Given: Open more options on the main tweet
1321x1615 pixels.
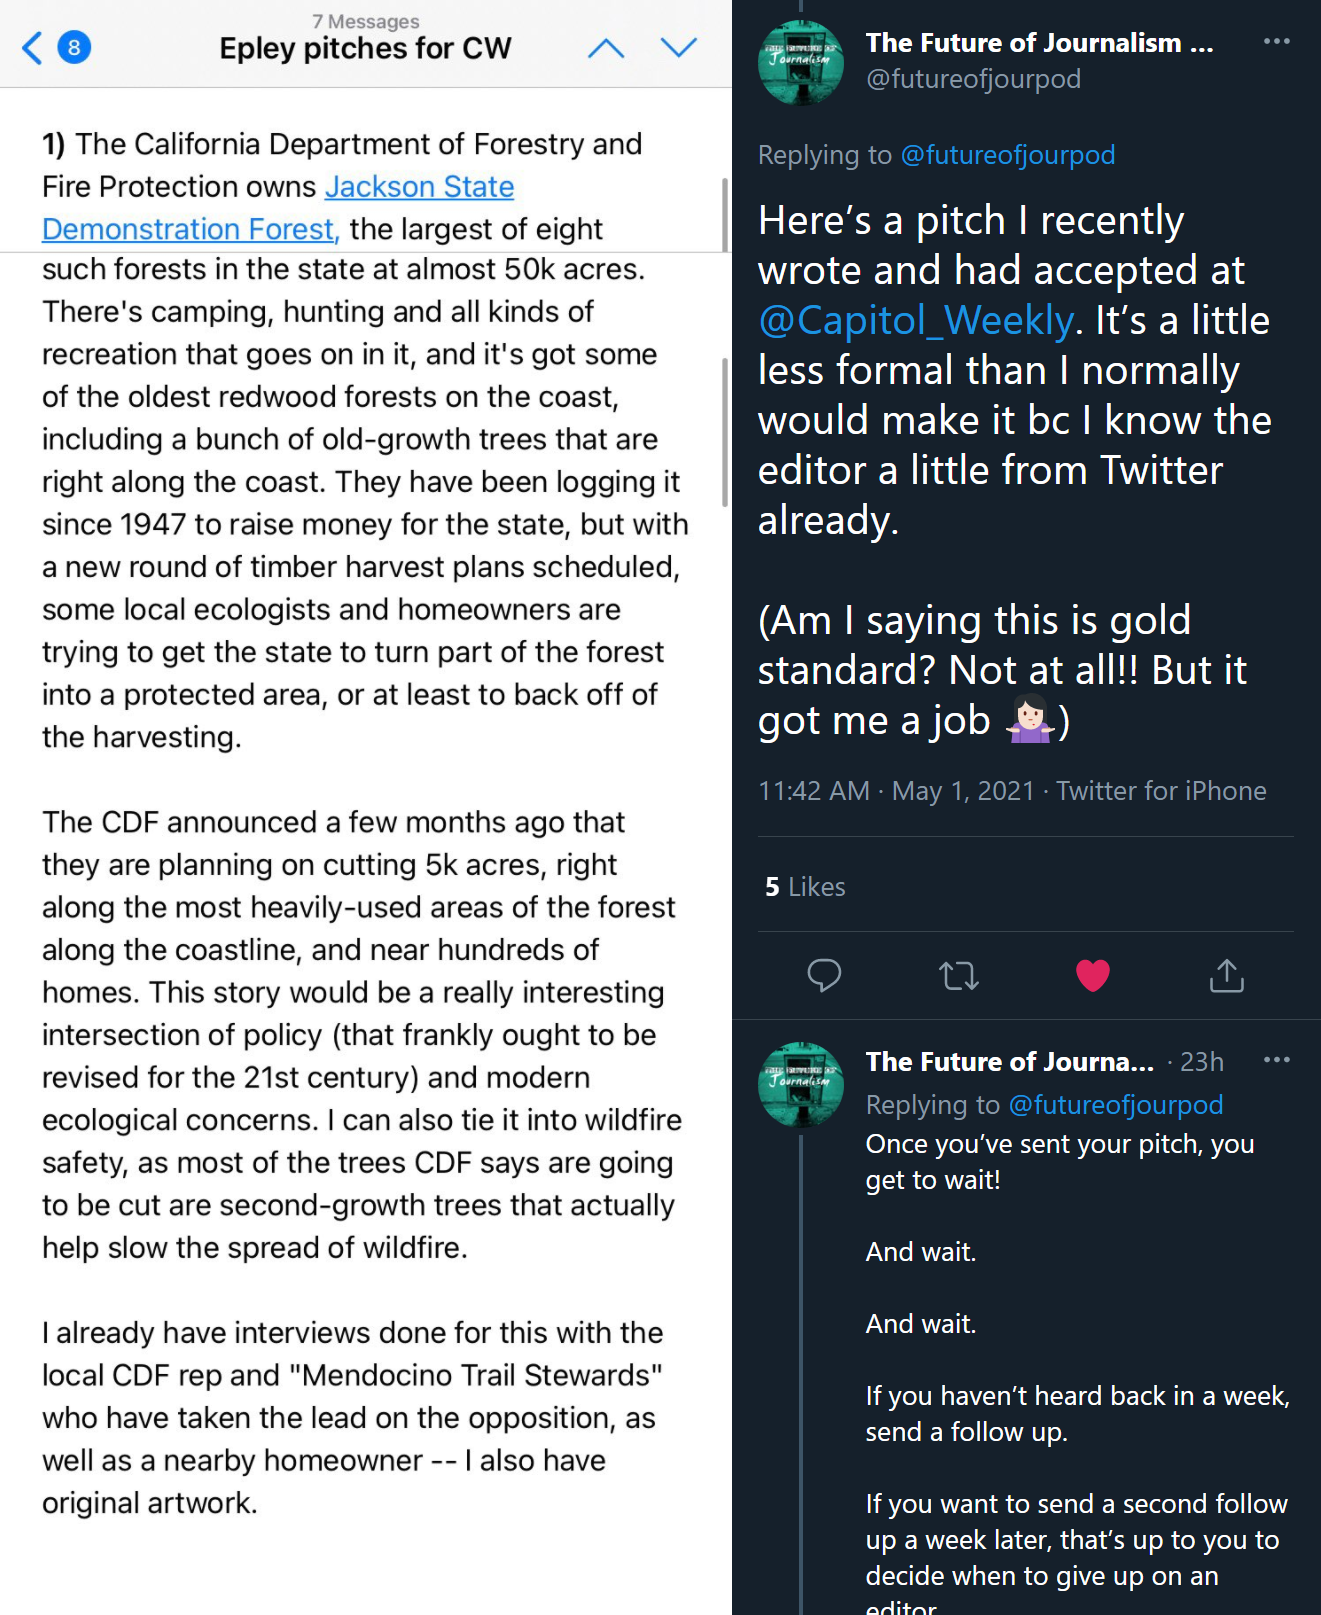Looking at the screenshot, I should click(x=1276, y=41).
